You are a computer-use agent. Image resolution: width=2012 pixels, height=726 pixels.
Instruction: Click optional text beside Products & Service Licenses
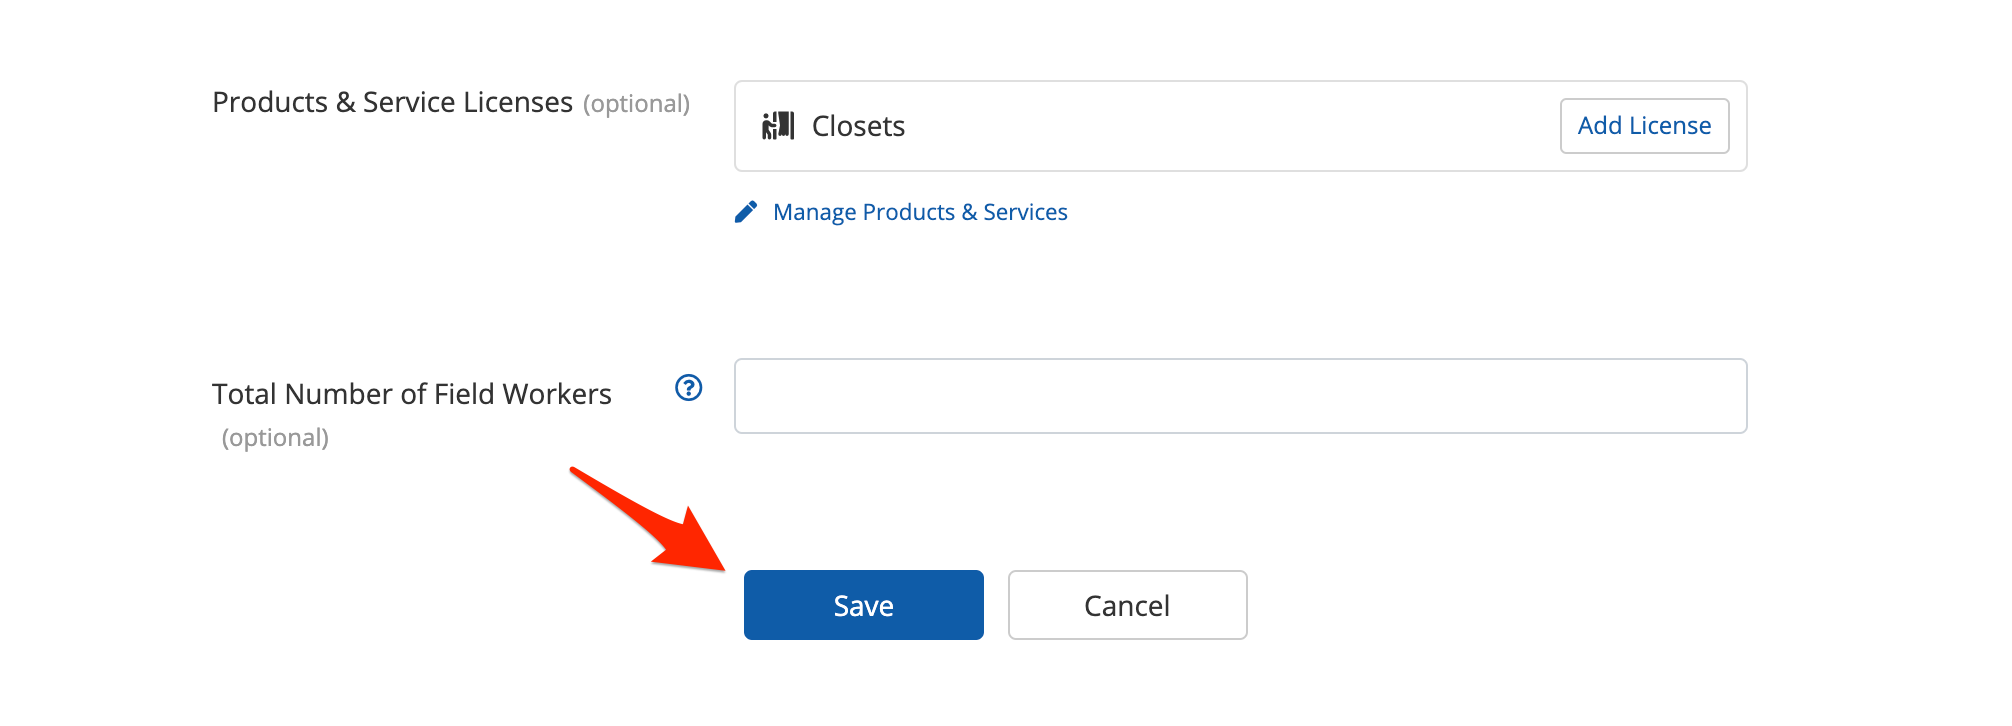636,104
